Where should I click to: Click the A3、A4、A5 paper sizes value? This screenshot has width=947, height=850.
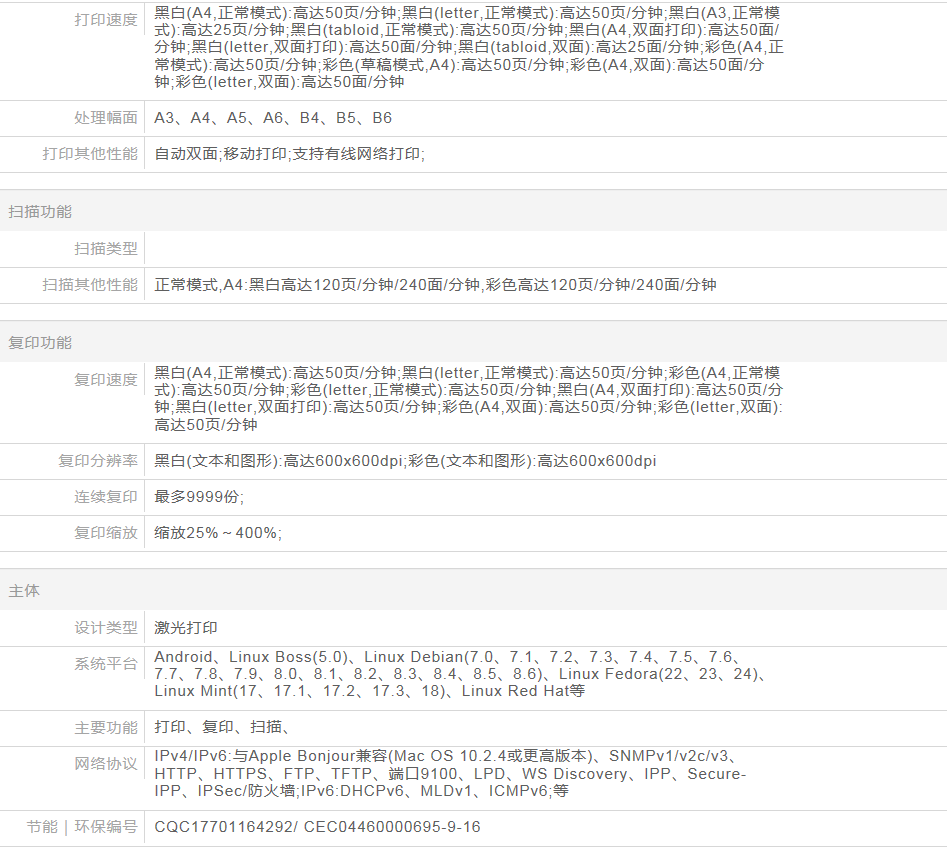[272, 118]
